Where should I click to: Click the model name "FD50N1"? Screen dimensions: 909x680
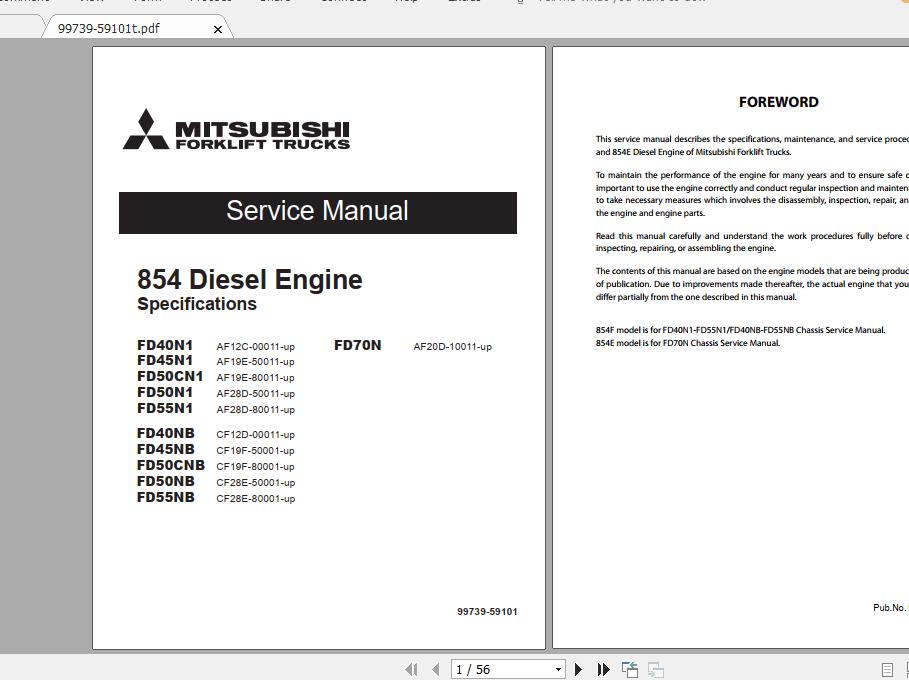coord(165,392)
